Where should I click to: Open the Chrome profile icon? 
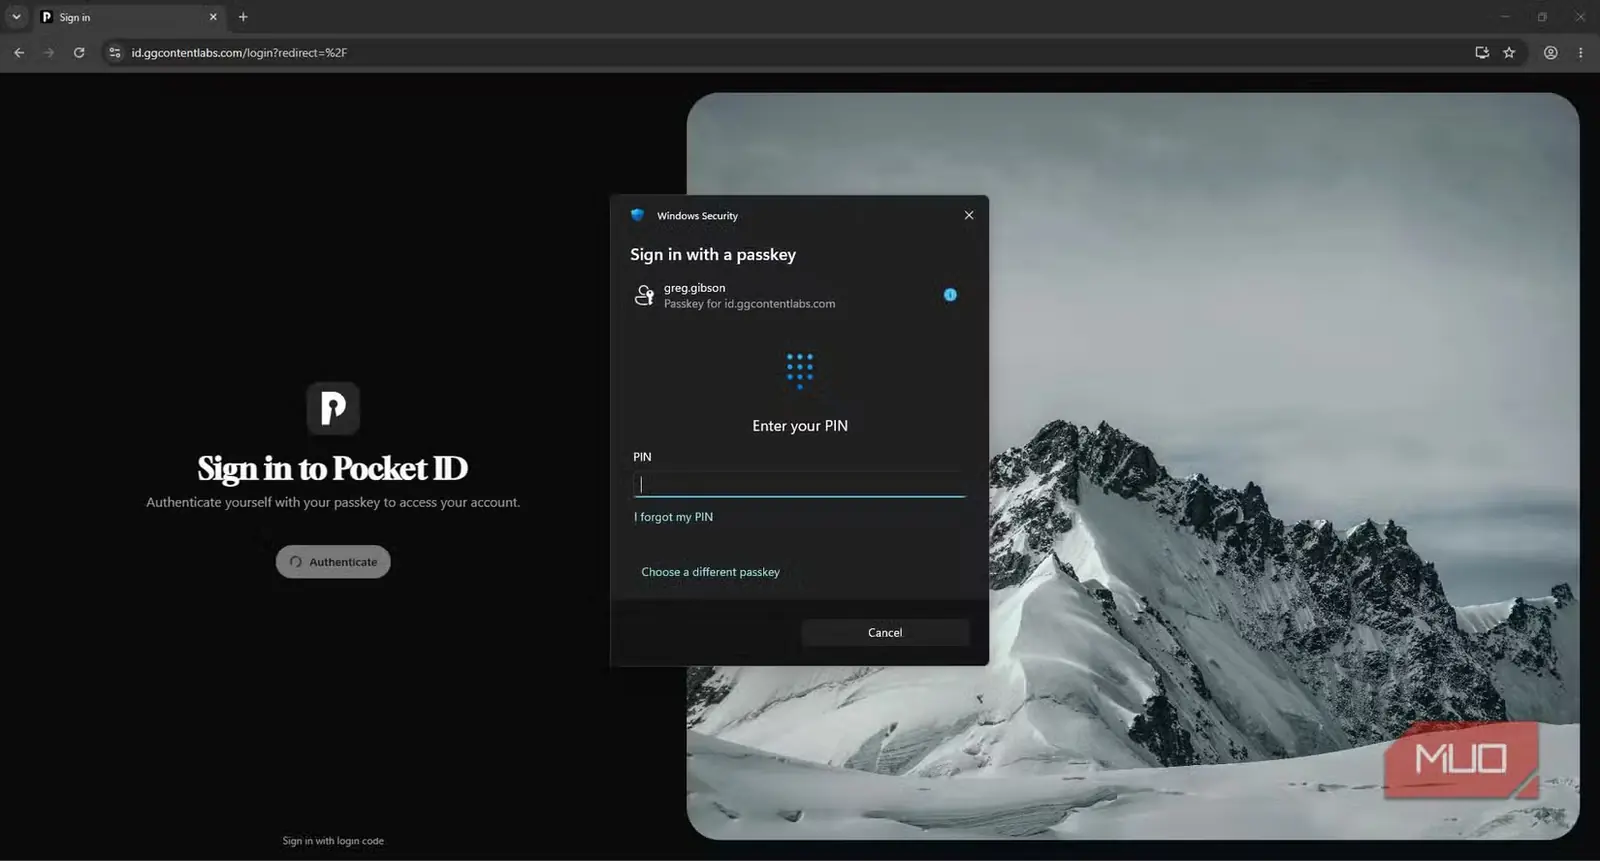coord(1551,53)
